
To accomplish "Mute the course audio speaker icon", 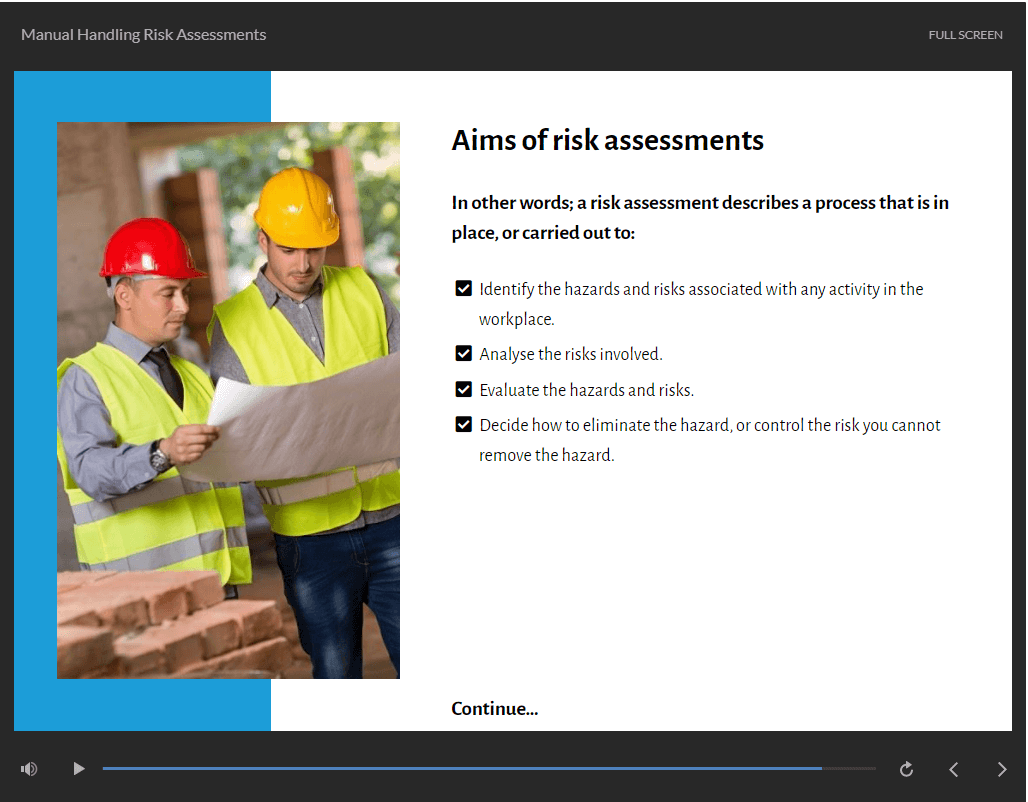I will pyautogui.click(x=29, y=769).
